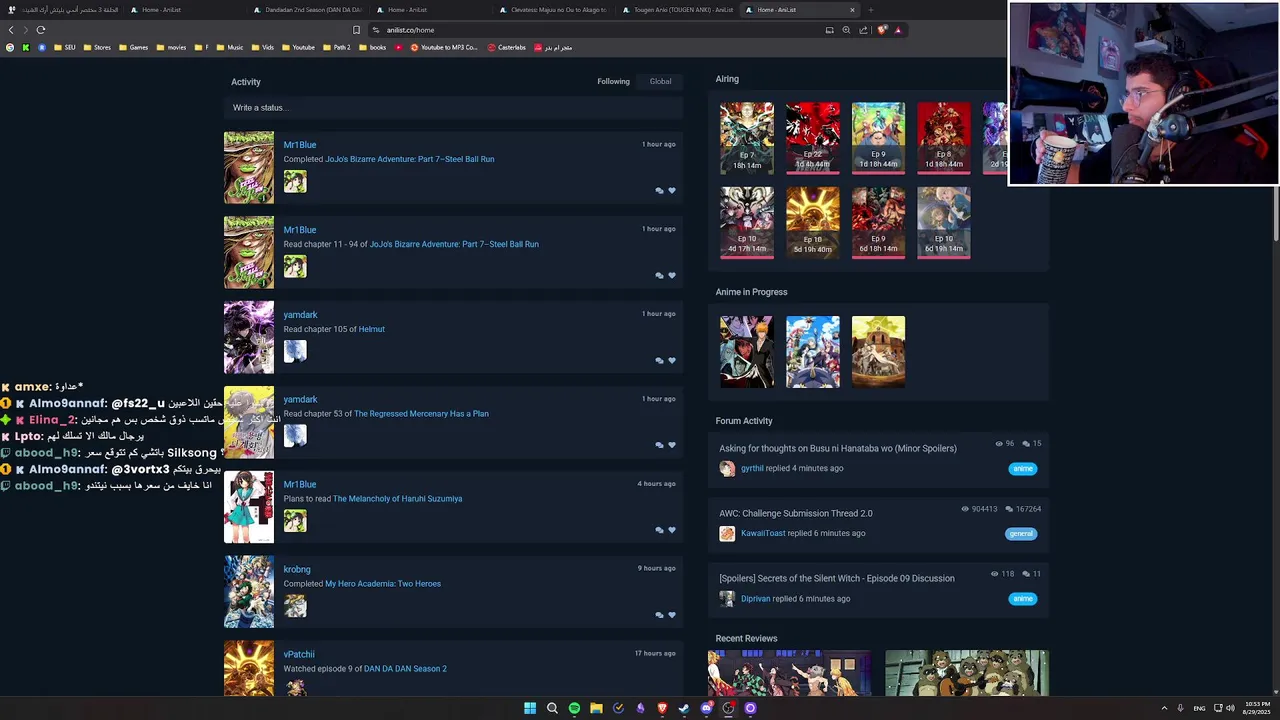
Task: Show hidden system tray icons
Action: 1164,708
